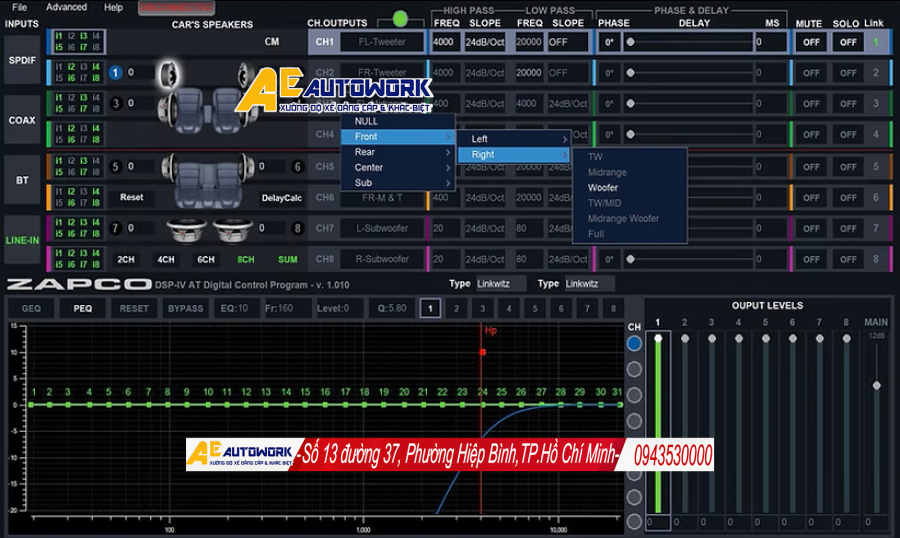Select the speaker number 1 badge
Viewport: 900px width, 538px height.
click(x=115, y=72)
